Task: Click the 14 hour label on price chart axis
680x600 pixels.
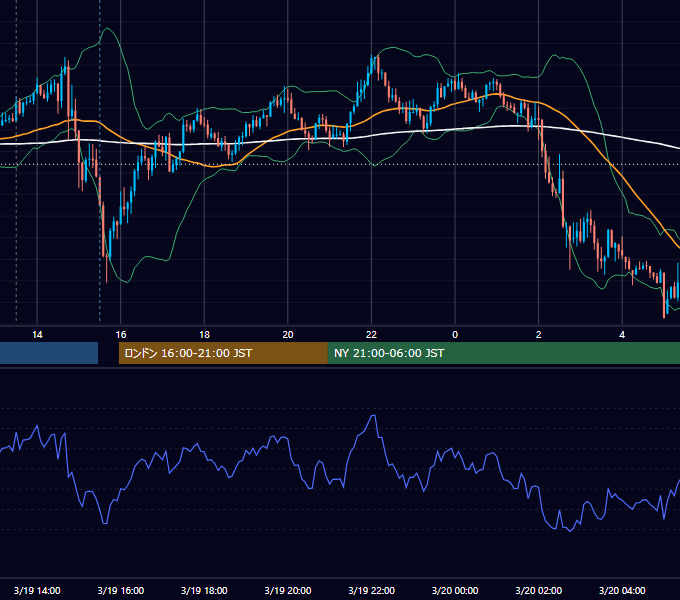Action: click(x=37, y=335)
